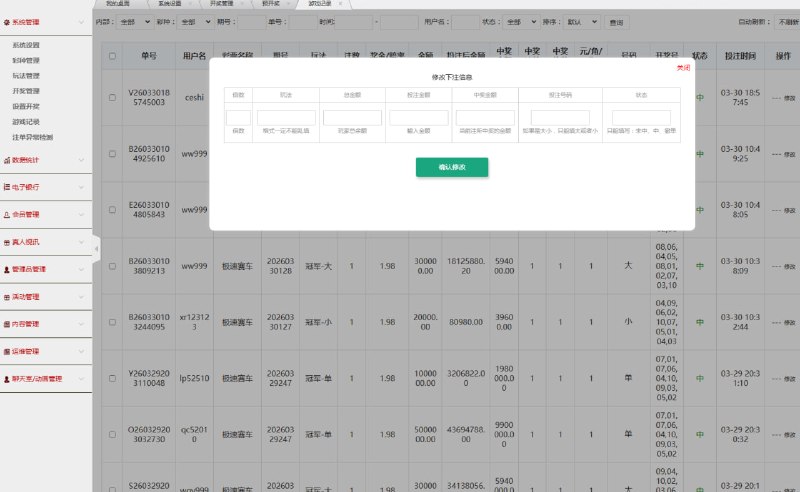Click the 管理员管理 person icon
Screen dimensions: 800x492
click(6, 269)
